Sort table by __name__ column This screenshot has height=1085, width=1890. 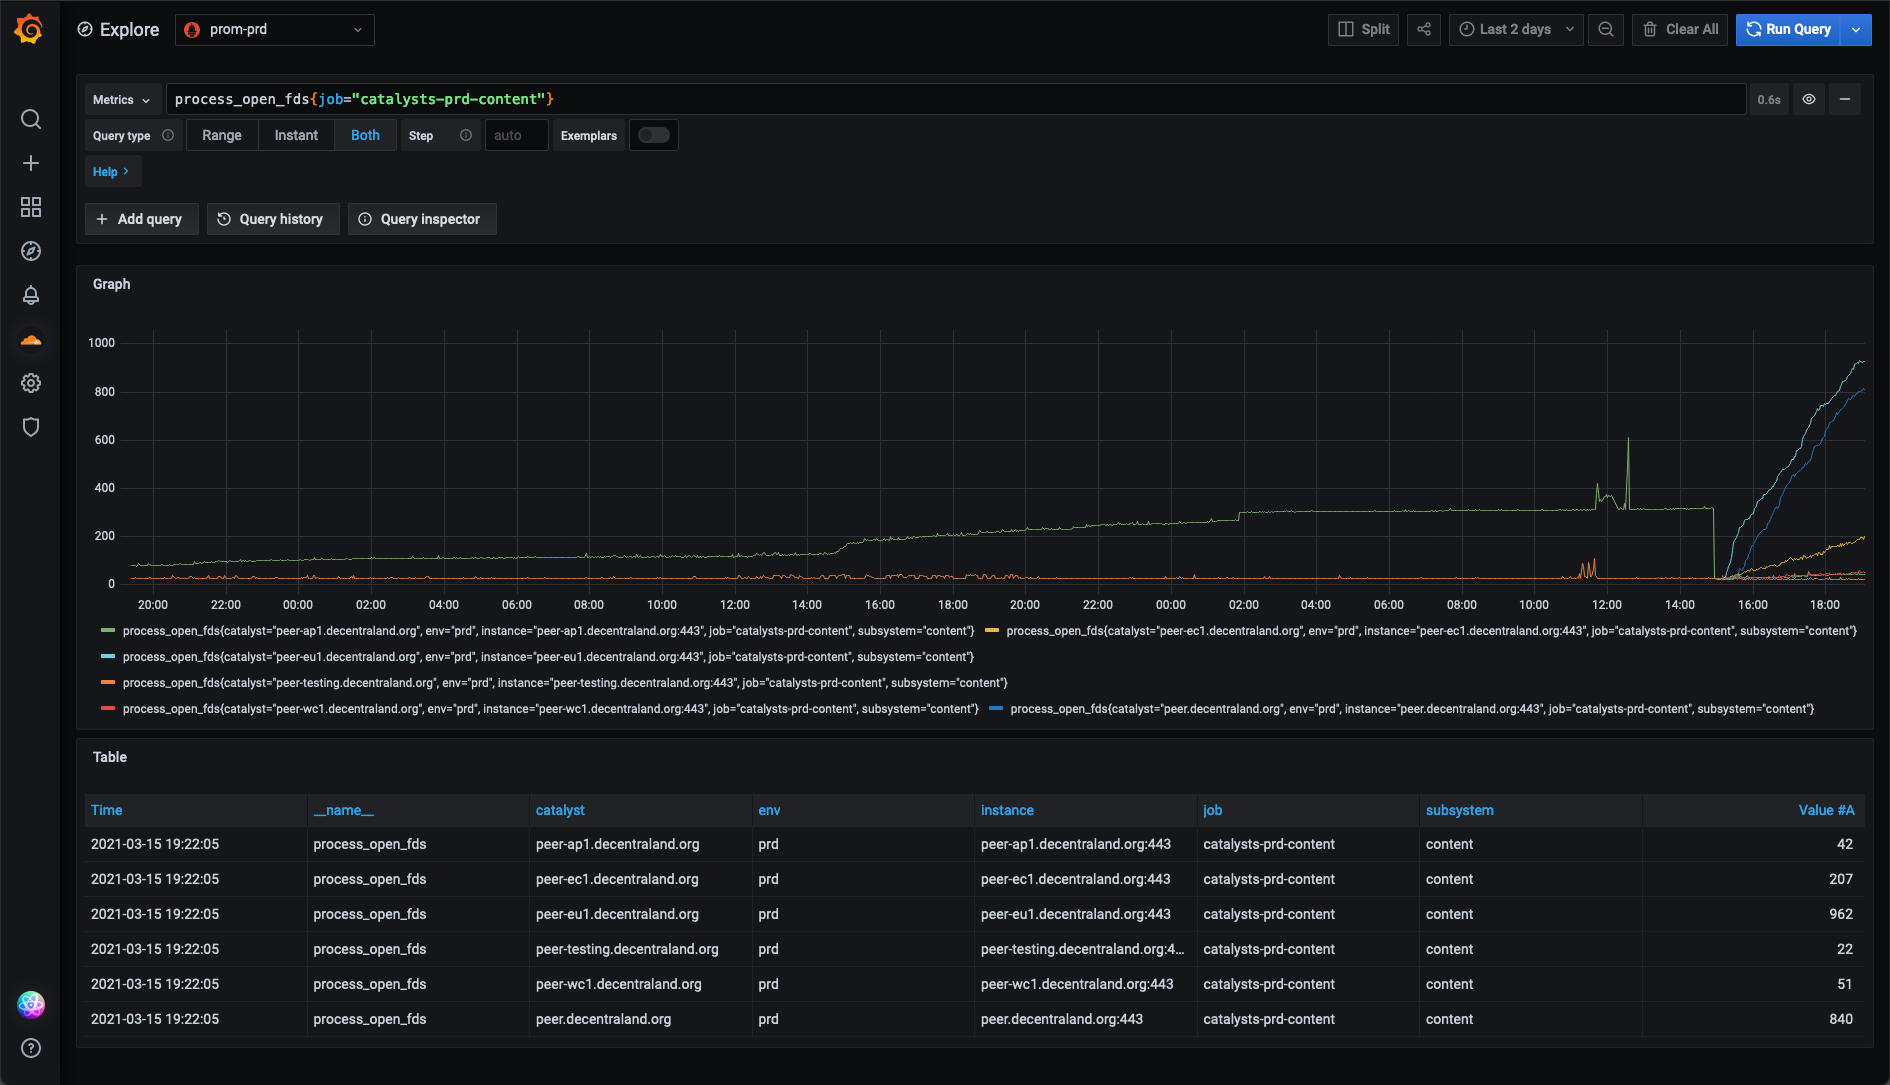[x=343, y=810]
